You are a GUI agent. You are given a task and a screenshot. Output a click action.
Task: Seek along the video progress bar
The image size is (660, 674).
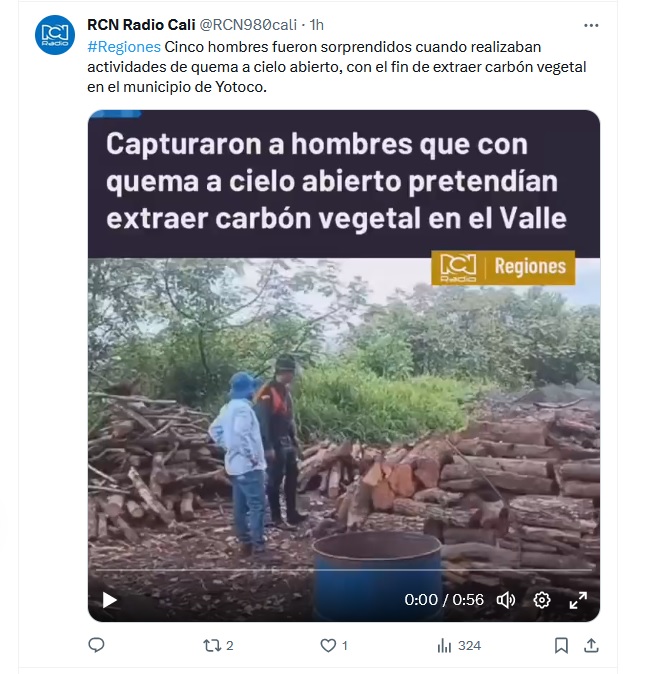point(344,570)
